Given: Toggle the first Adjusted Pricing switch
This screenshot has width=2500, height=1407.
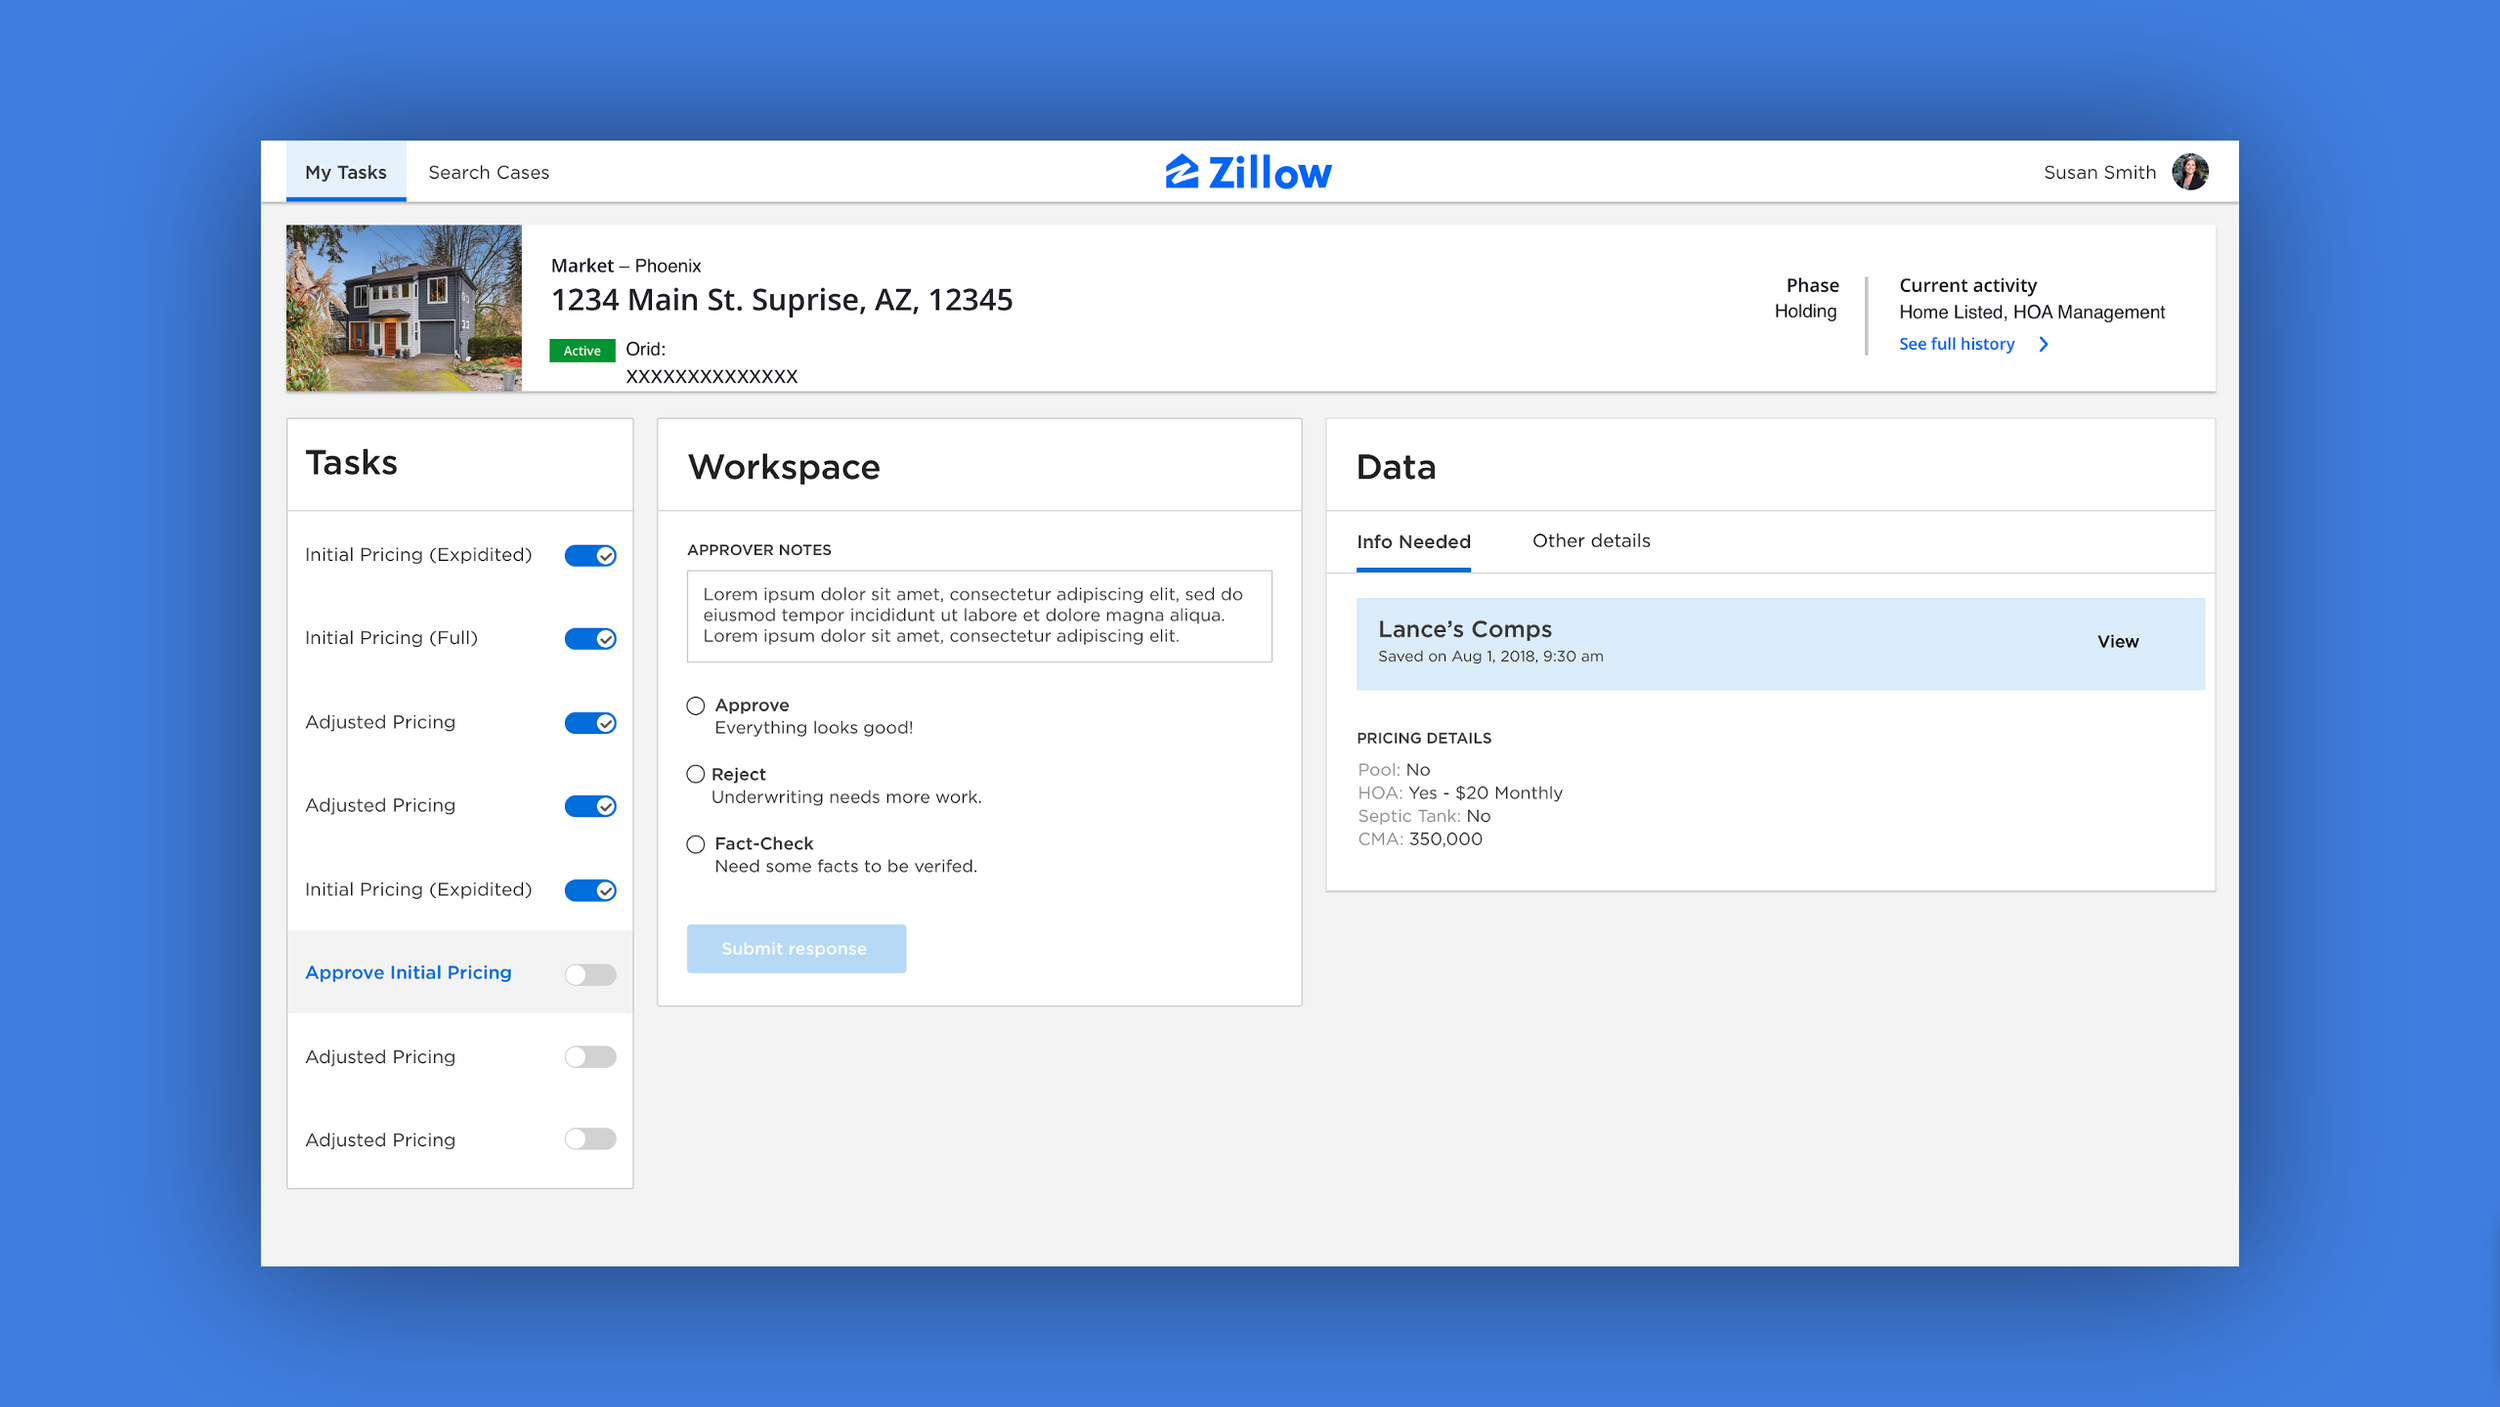Looking at the screenshot, I should point(590,722).
